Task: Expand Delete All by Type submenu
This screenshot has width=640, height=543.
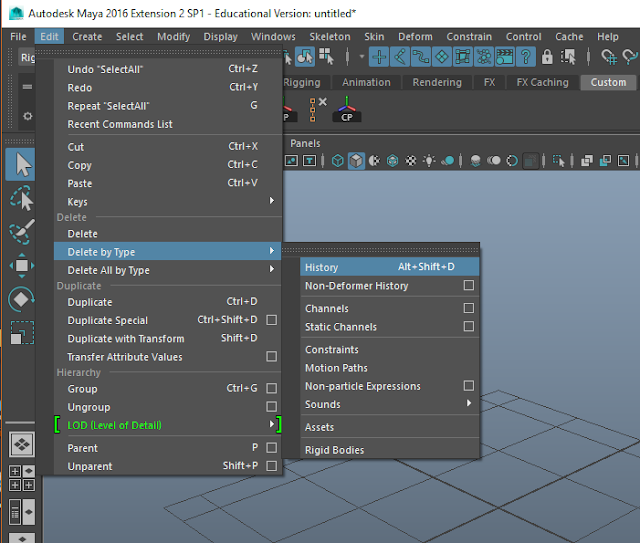Action: click(168, 270)
